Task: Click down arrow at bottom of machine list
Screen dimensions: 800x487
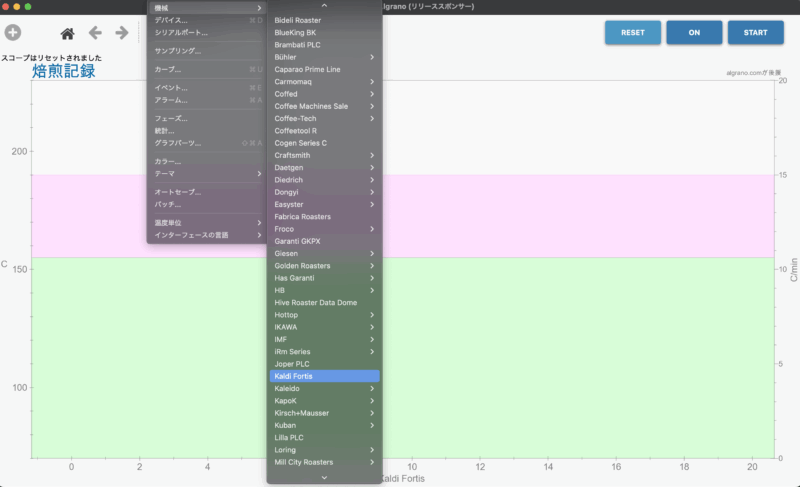Action: pos(324,477)
